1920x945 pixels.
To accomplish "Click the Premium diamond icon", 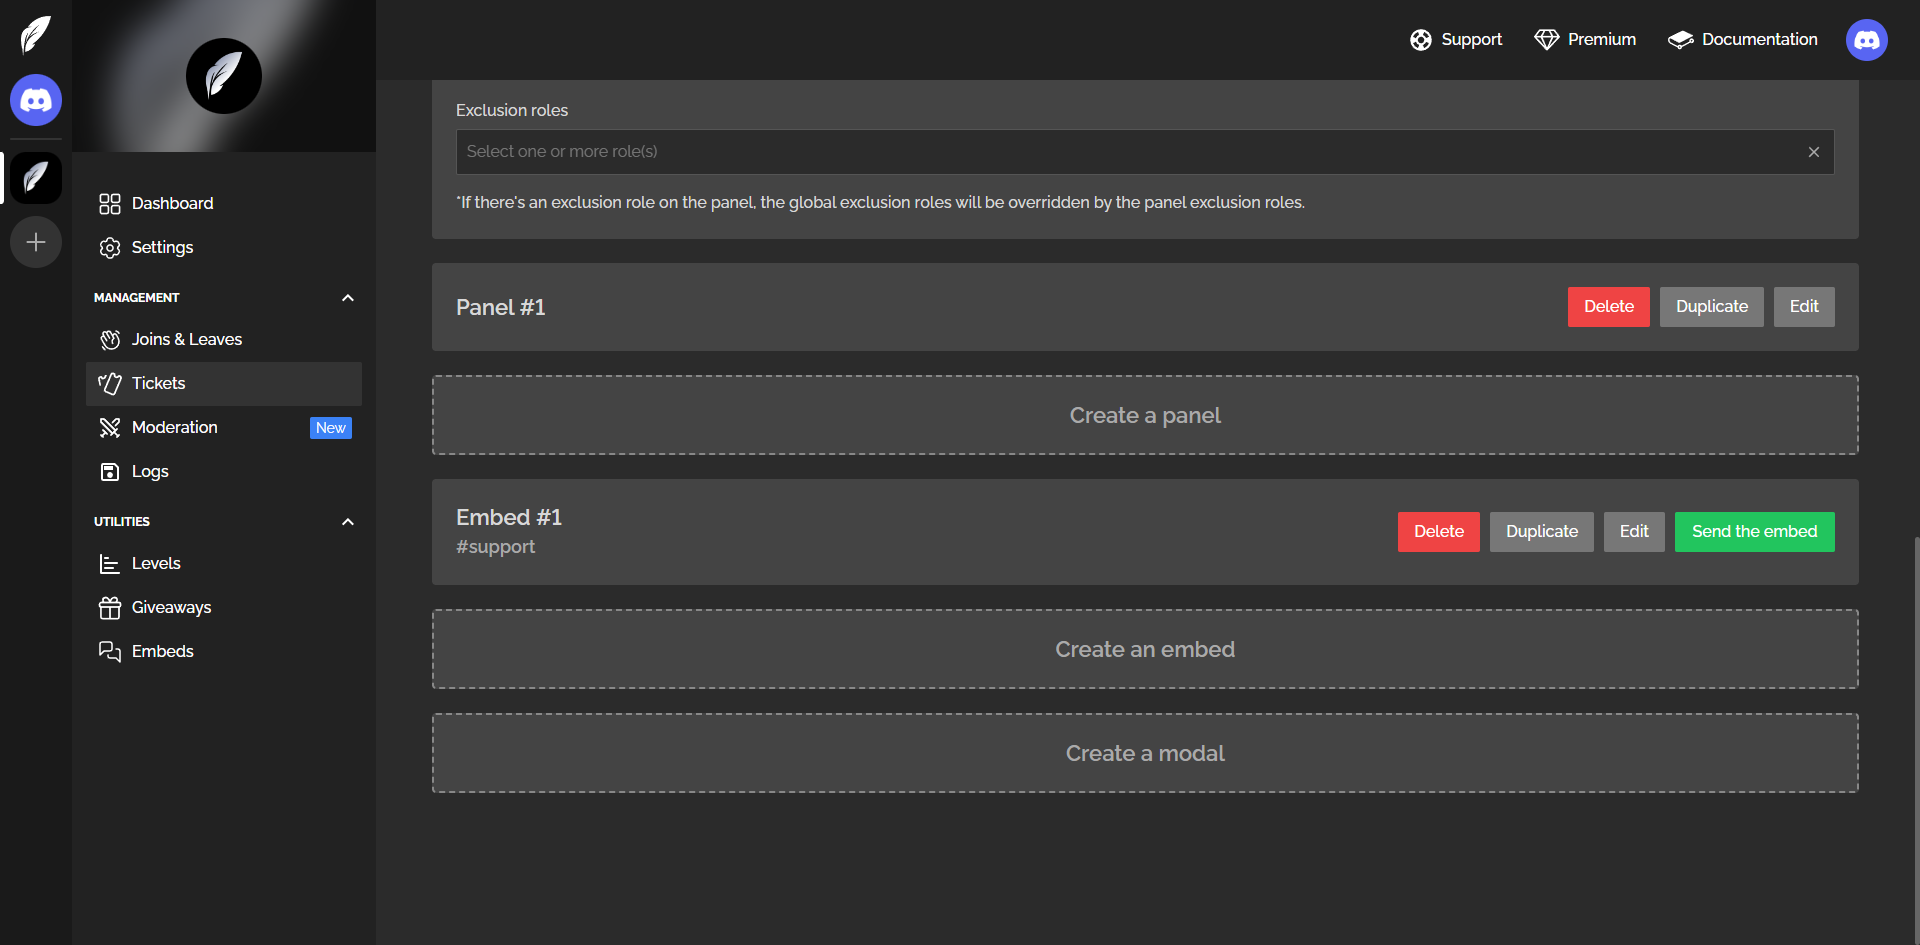I will [x=1546, y=40].
